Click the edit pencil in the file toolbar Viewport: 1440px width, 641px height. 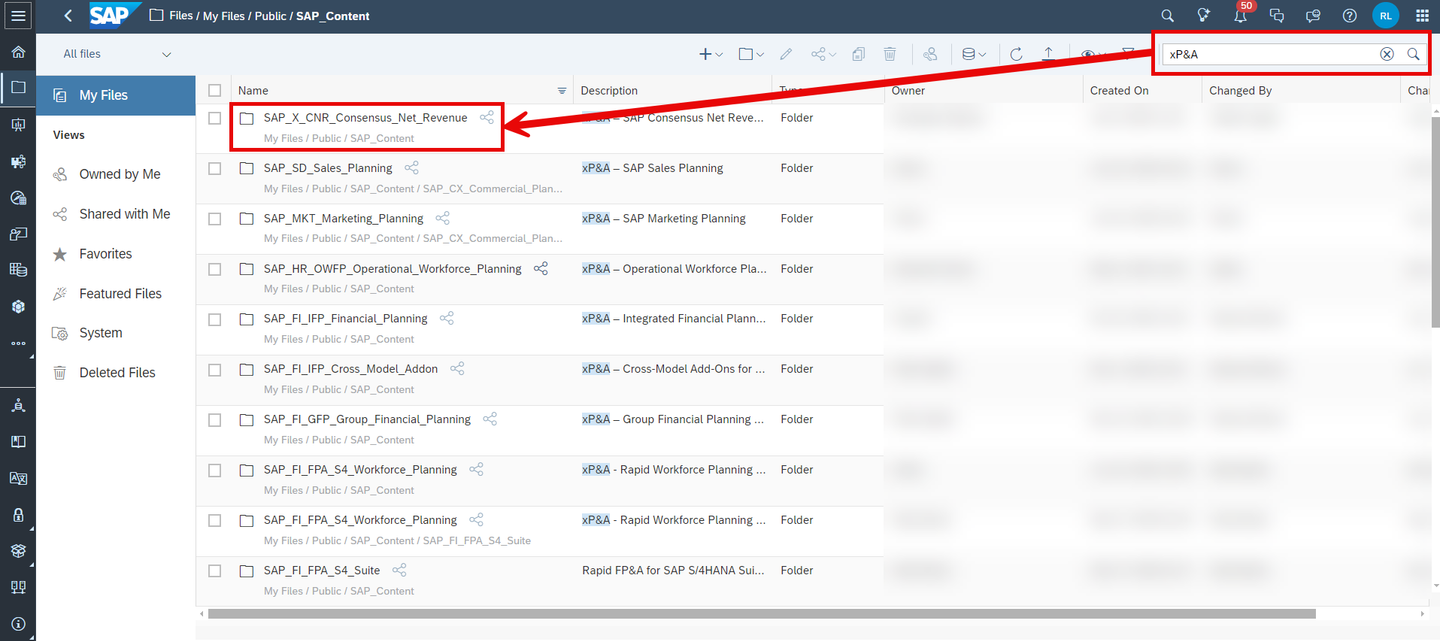[786, 54]
